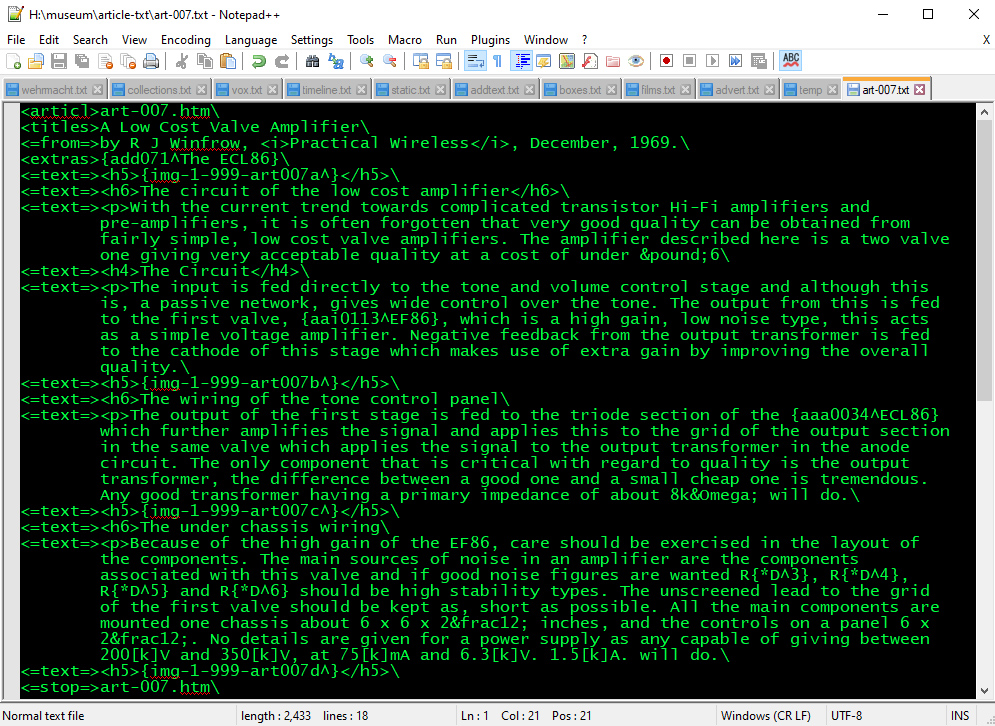
Task: Save the recorded macro icon
Action: [758, 61]
